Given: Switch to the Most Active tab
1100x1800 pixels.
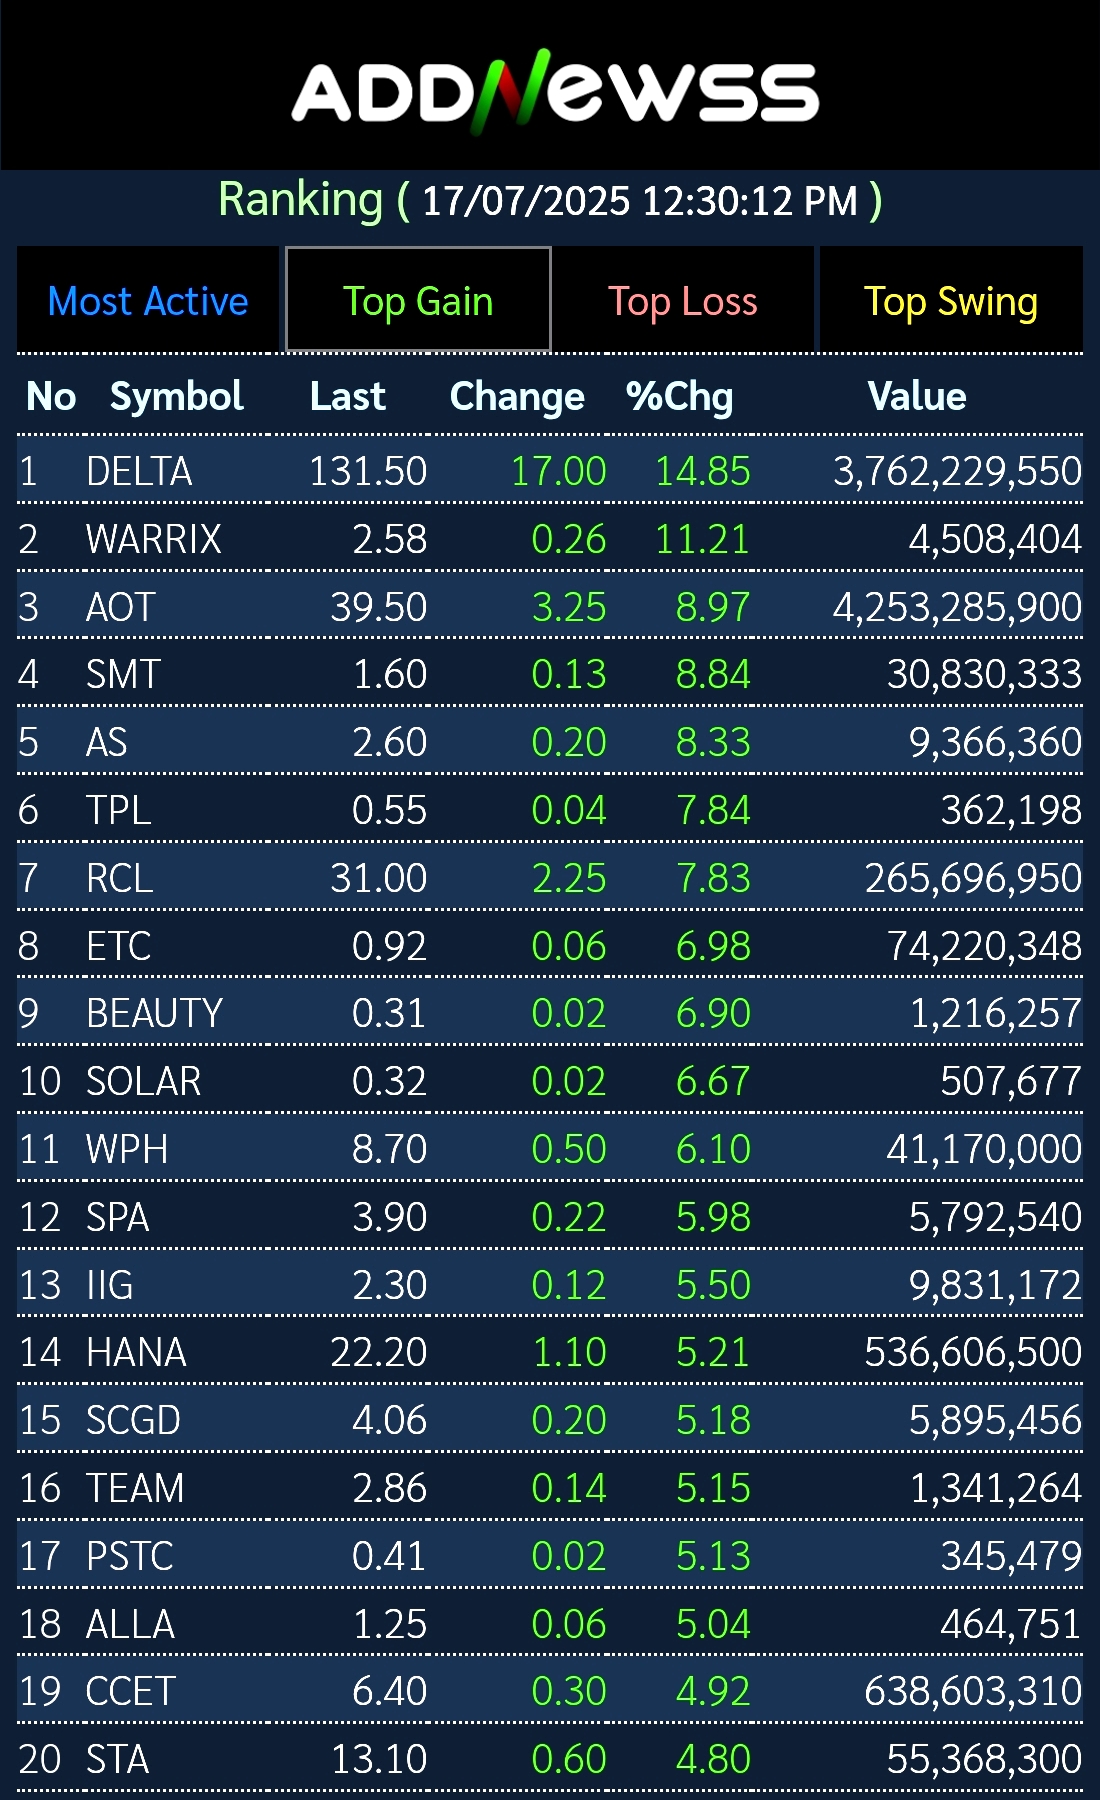Looking at the screenshot, I should point(148,301).
